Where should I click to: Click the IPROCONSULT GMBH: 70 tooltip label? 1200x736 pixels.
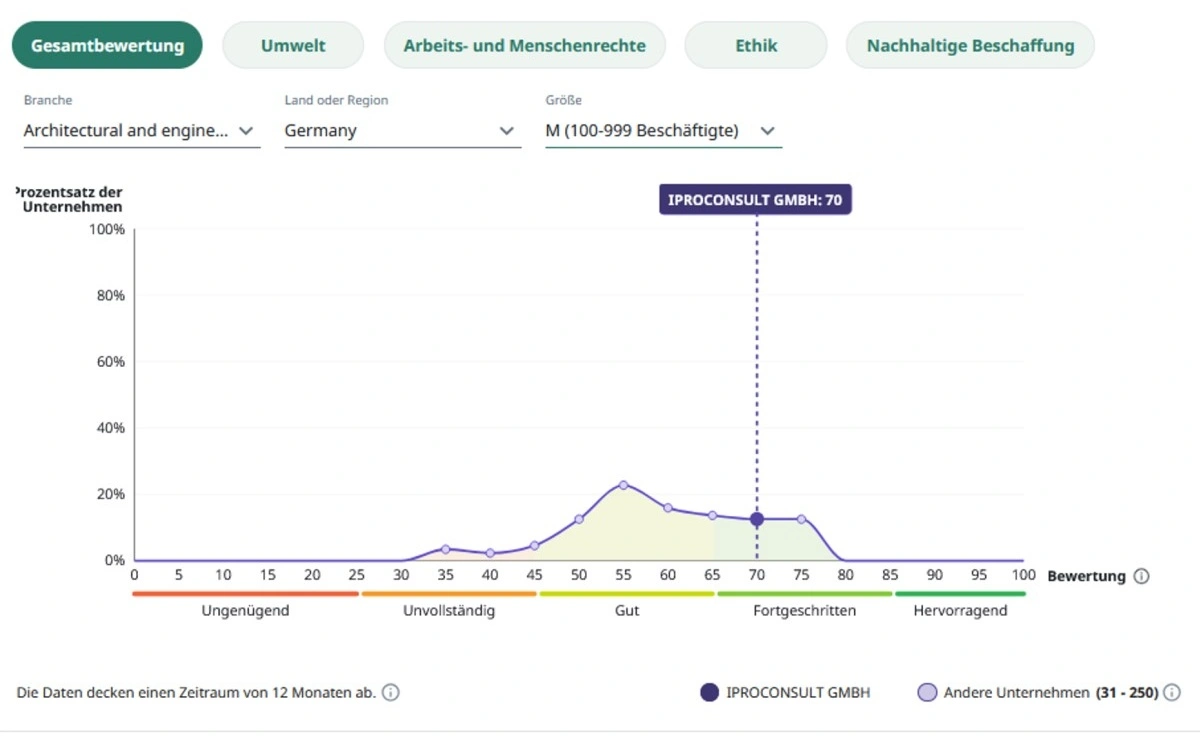755,200
